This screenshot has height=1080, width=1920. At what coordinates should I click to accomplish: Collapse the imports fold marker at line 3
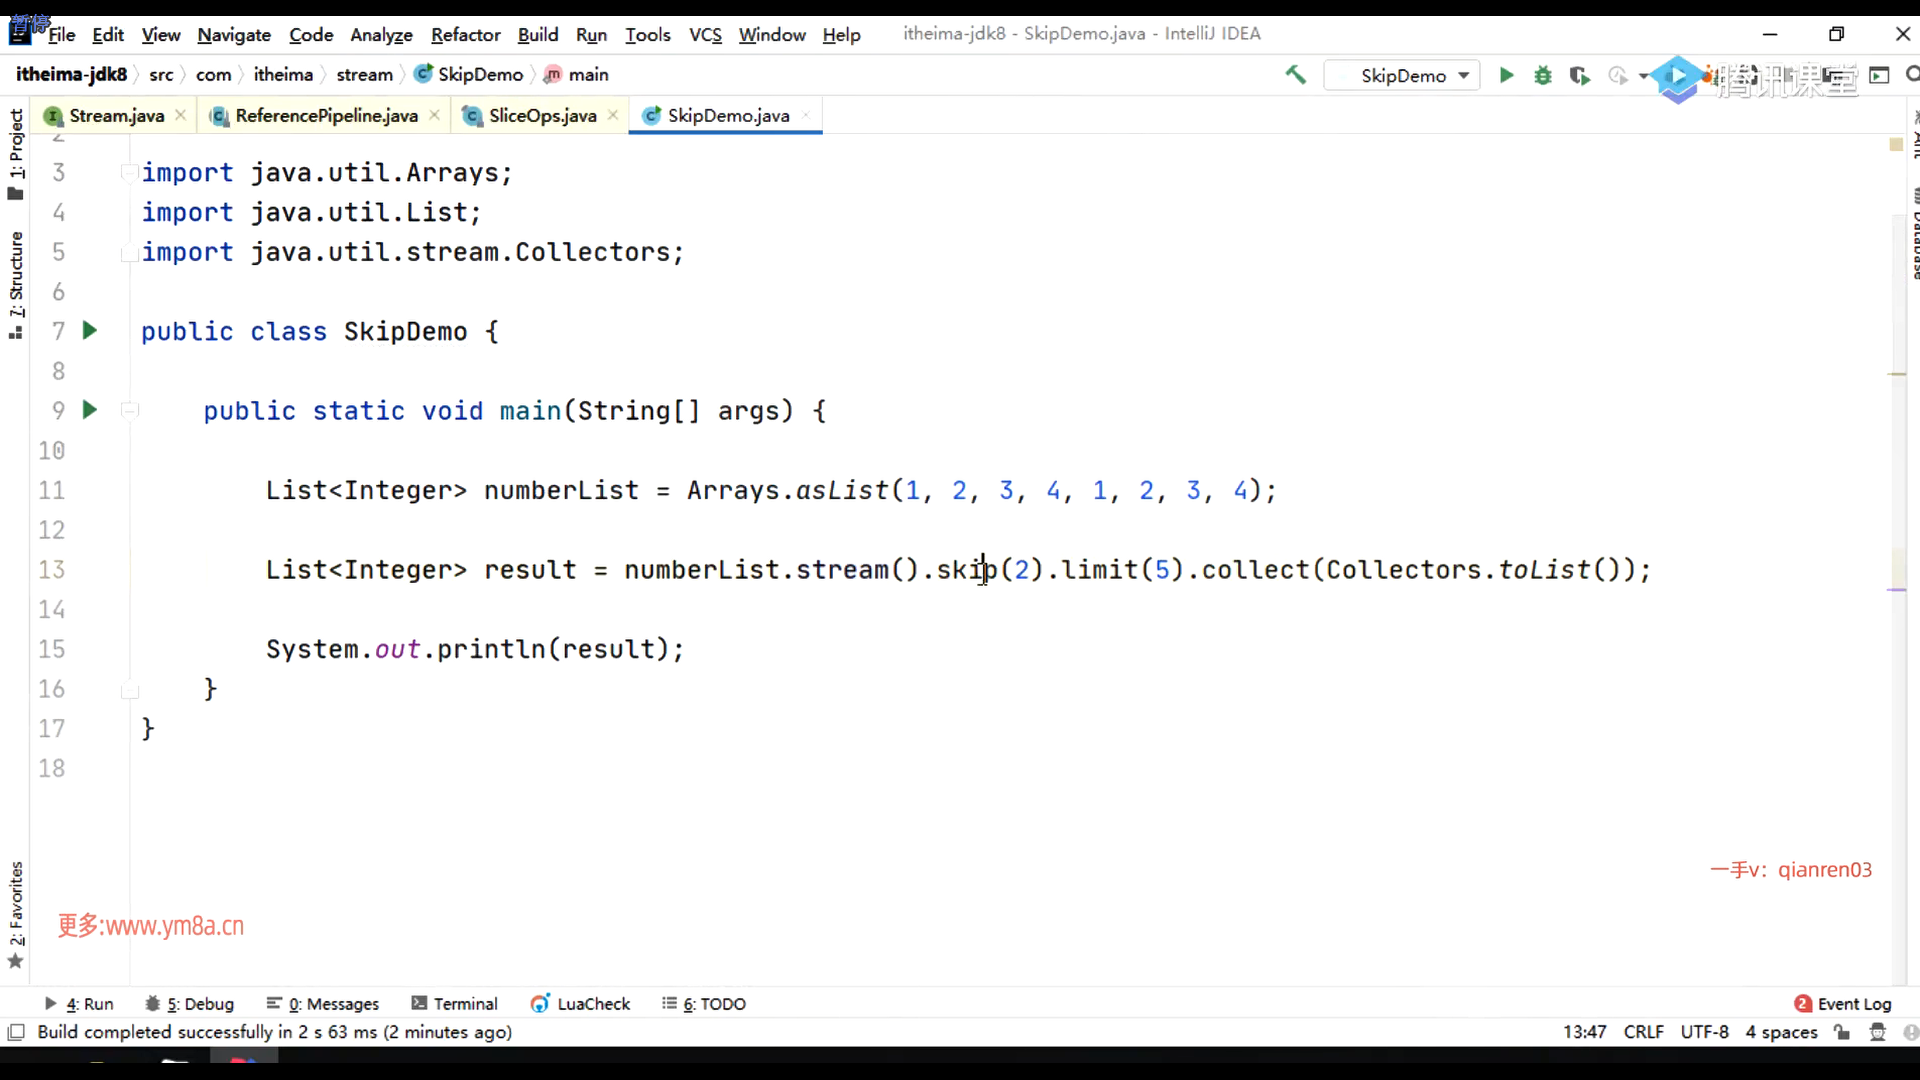pyautogui.click(x=129, y=172)
